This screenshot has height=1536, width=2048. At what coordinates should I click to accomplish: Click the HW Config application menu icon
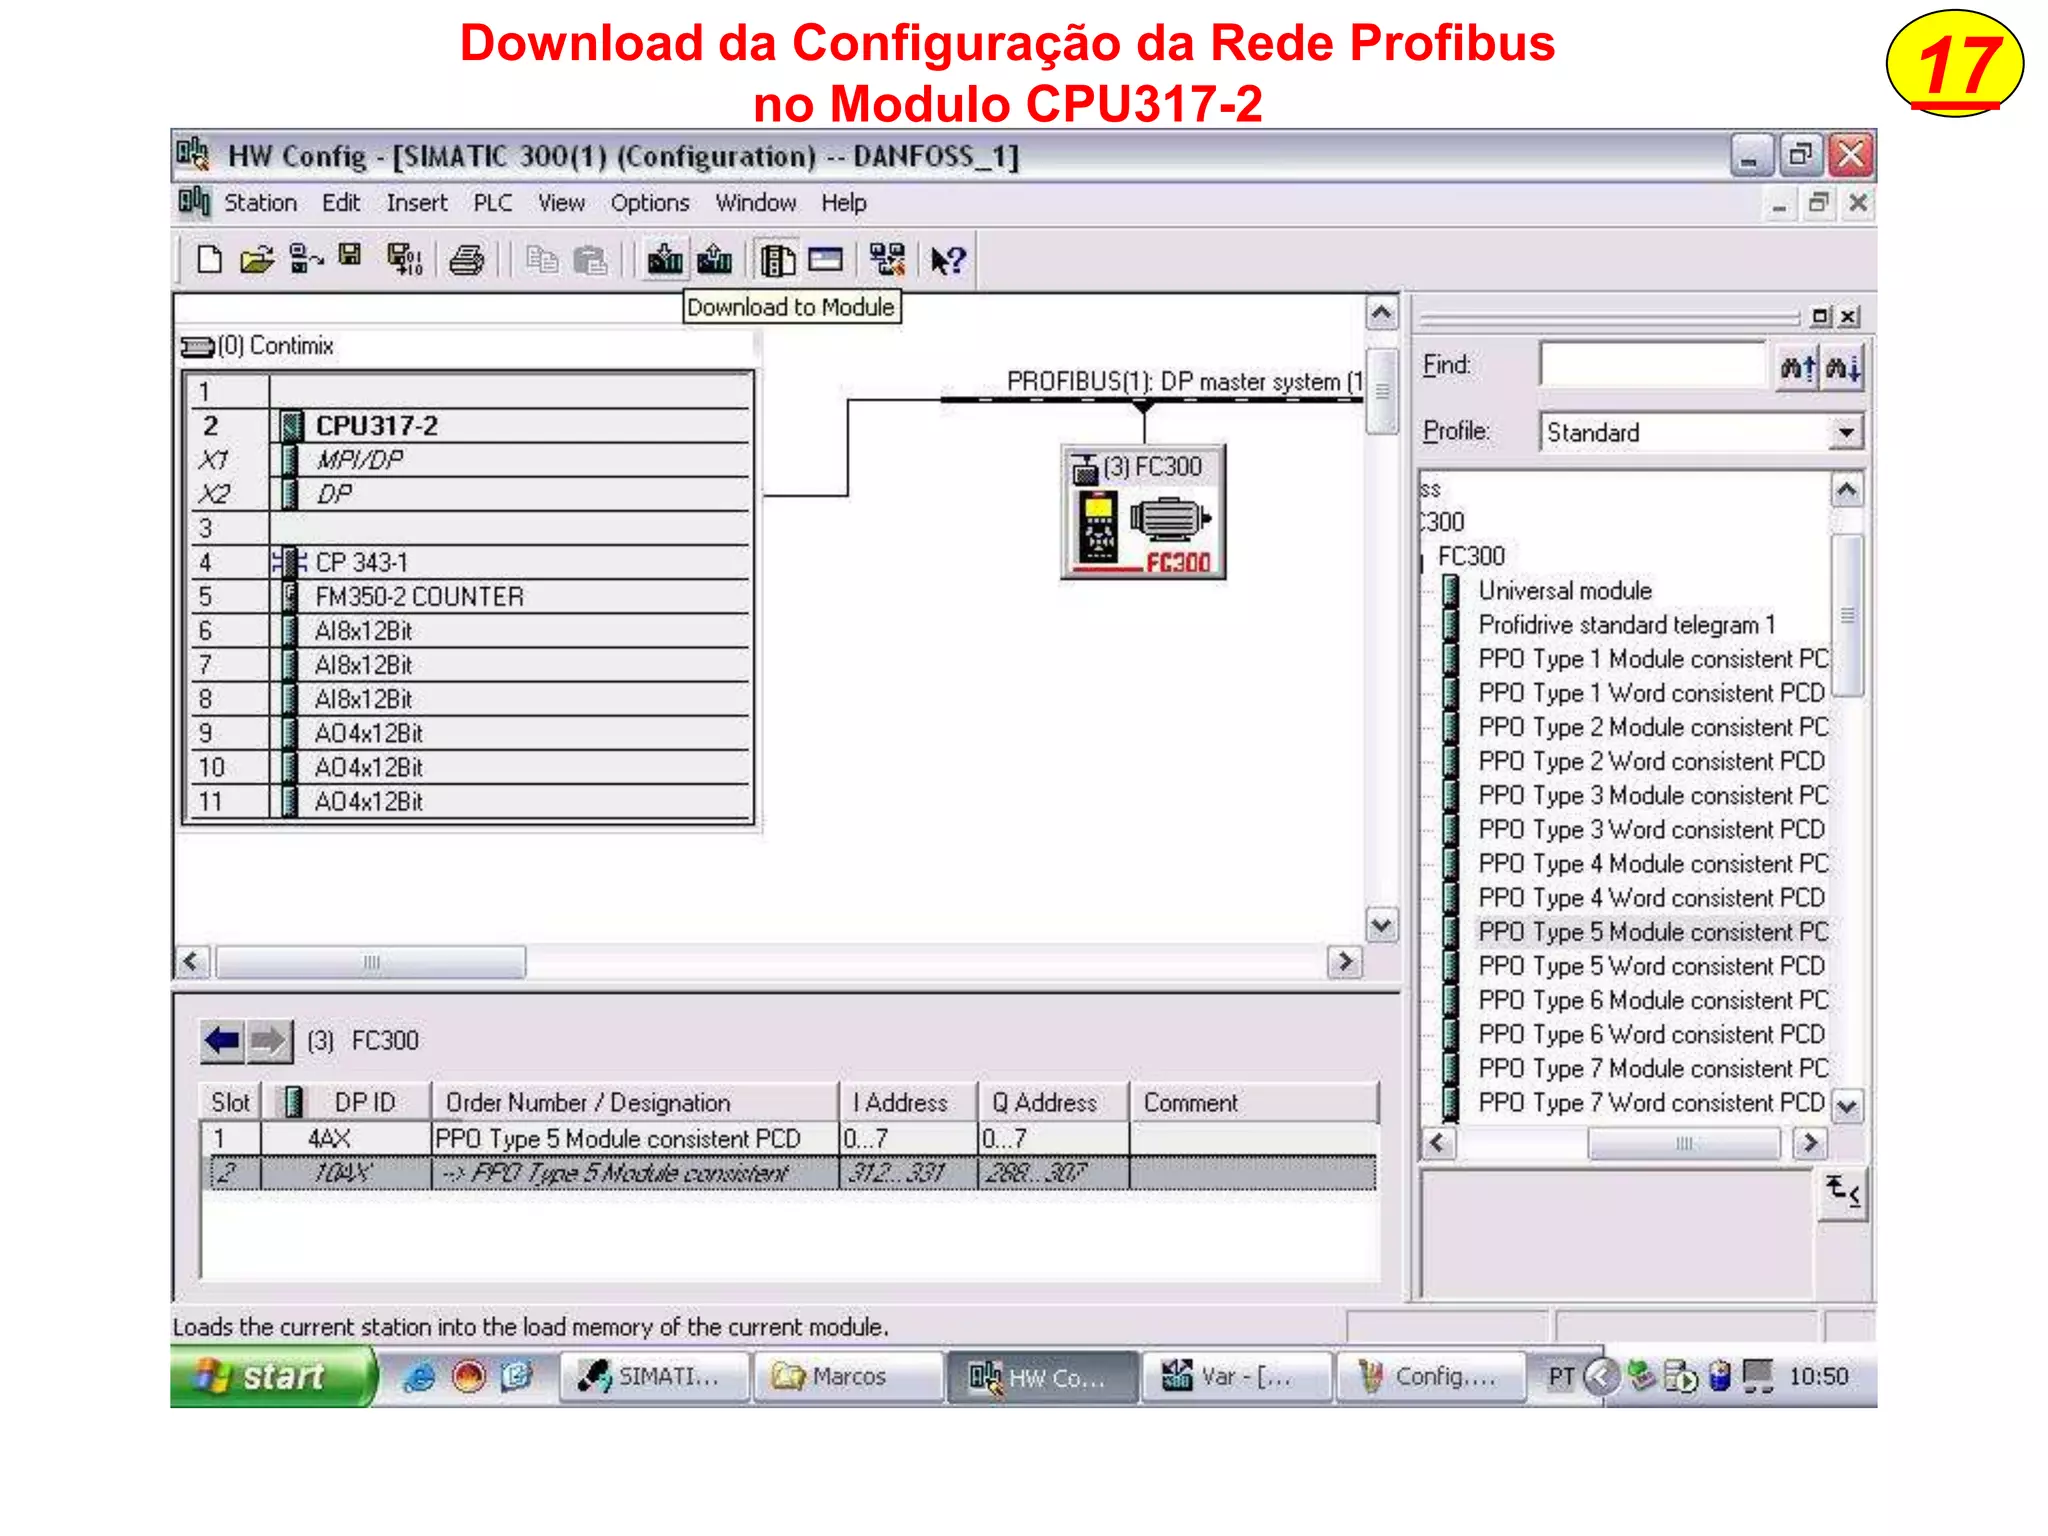tap(194, 202)
